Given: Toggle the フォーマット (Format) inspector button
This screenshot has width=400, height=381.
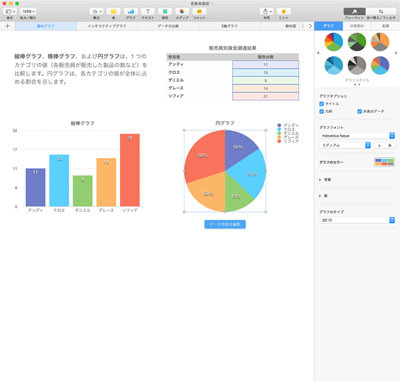Looking at the screenshot, I should click(354, 11).
